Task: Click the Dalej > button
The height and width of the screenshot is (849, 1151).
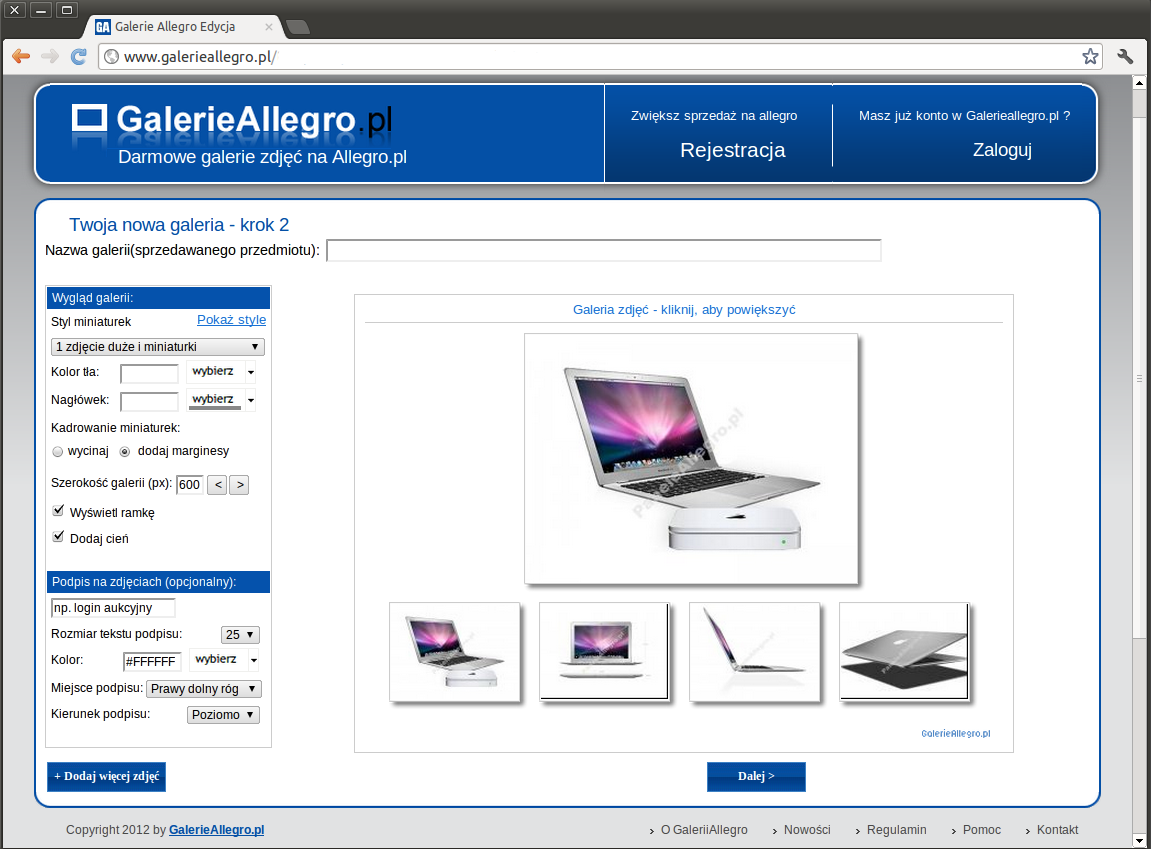Action: point(756,776)
